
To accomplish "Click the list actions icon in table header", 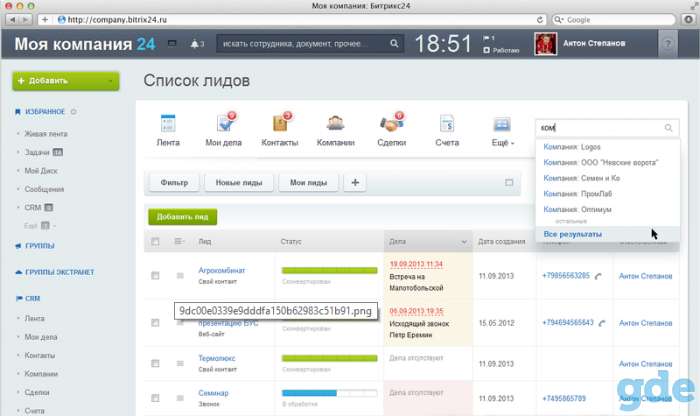I will pyautogui.click(x=179, y=241).
